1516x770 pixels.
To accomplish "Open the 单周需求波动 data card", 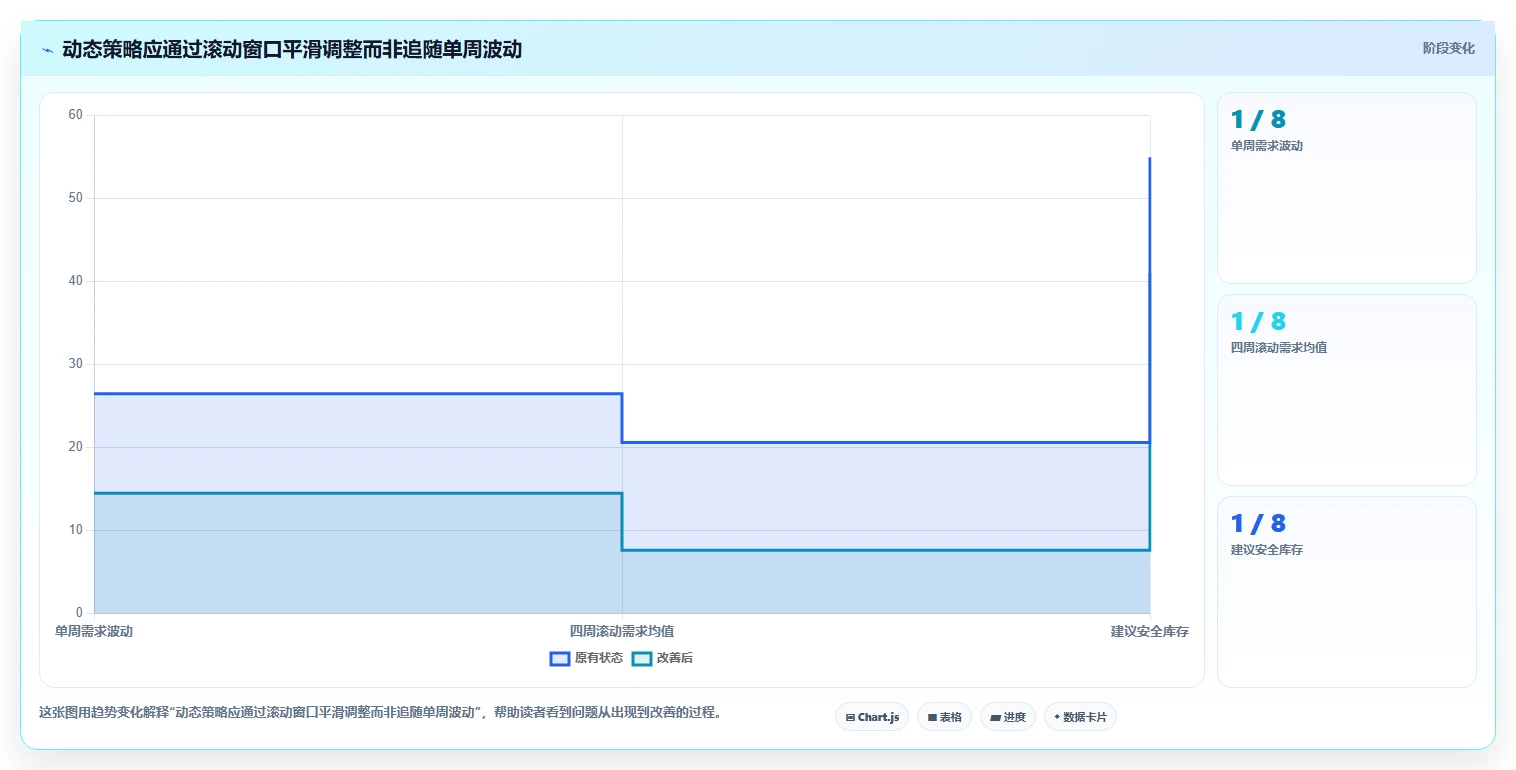I will (x=1346, y=188).
